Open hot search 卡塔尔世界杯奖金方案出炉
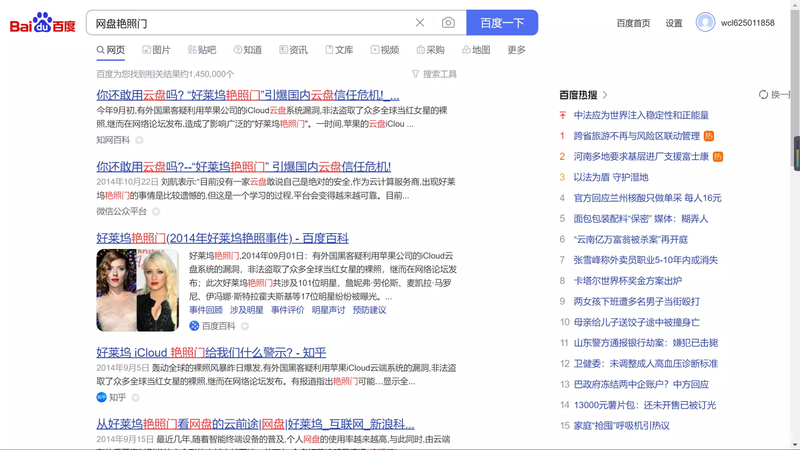Viewport: 800px width, 450px height. point(628,281)
